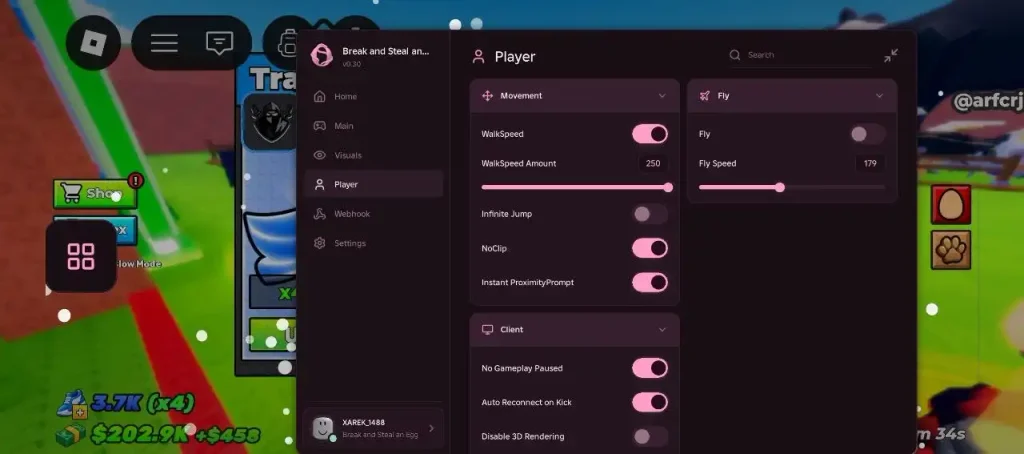
Task: Click the WalkSpeed Amount slider handle
Action: 668,187
